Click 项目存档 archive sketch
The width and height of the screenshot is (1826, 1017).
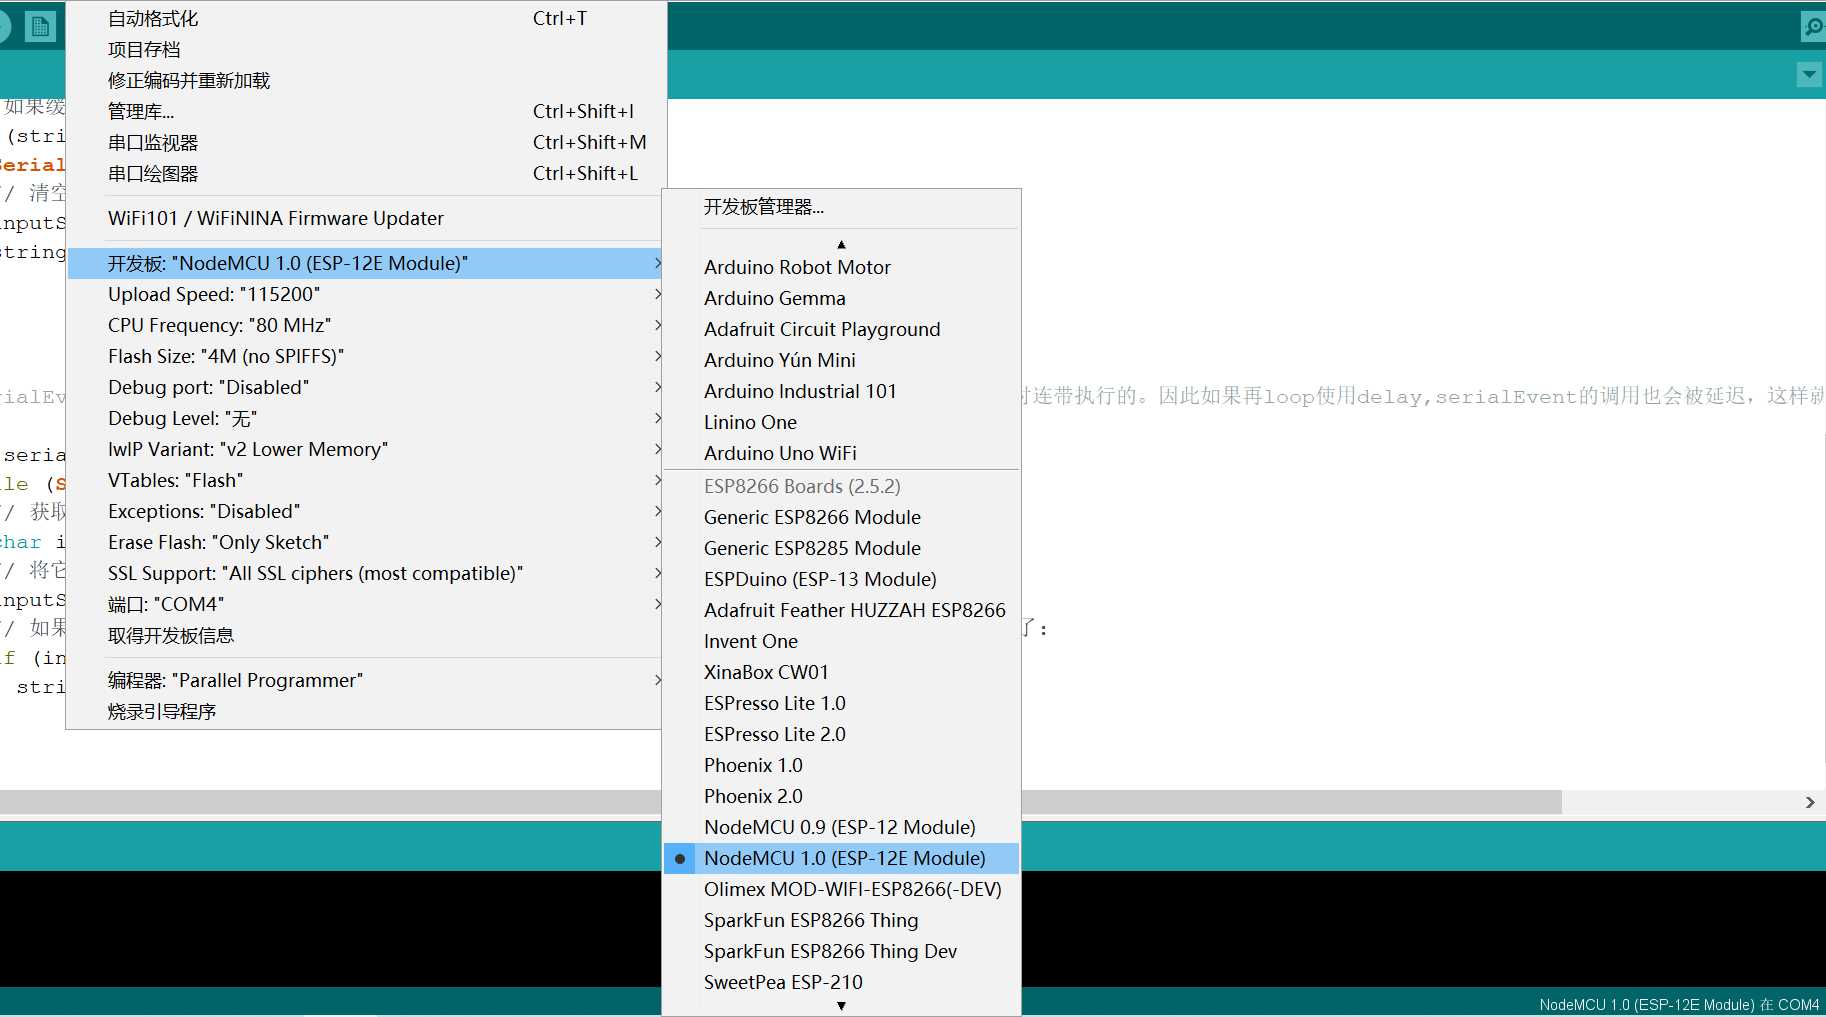pos(366,49)
